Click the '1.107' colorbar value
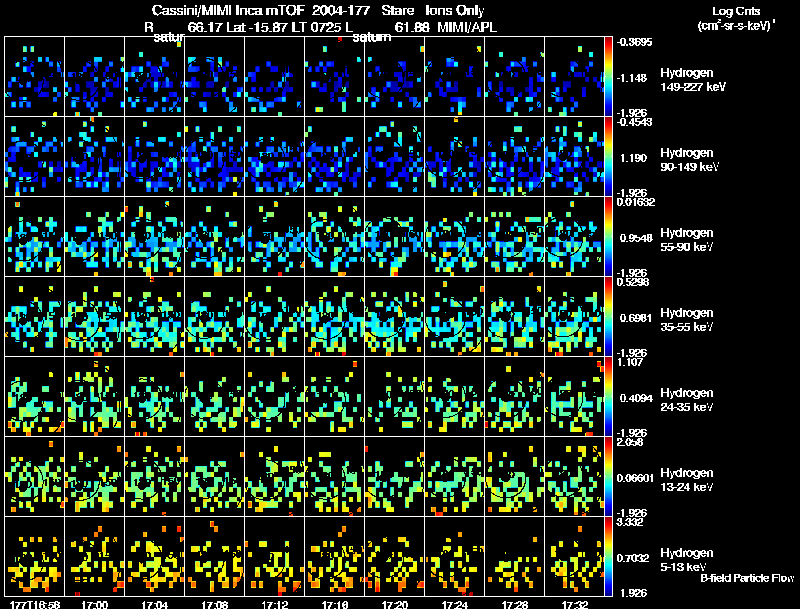The image size is (800, 609). (630, 362)
